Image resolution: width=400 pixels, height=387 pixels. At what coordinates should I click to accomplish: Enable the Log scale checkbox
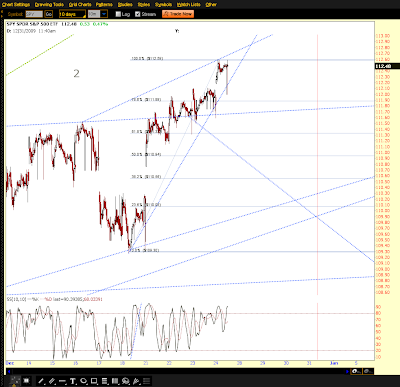point(118,14)
